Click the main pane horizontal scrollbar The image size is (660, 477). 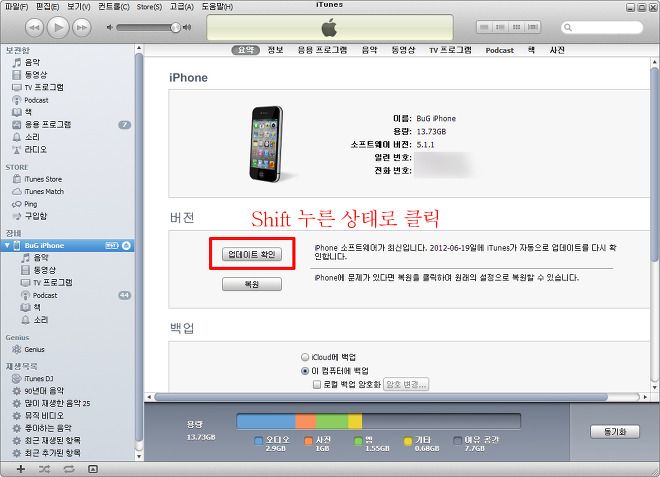[381, 397]
